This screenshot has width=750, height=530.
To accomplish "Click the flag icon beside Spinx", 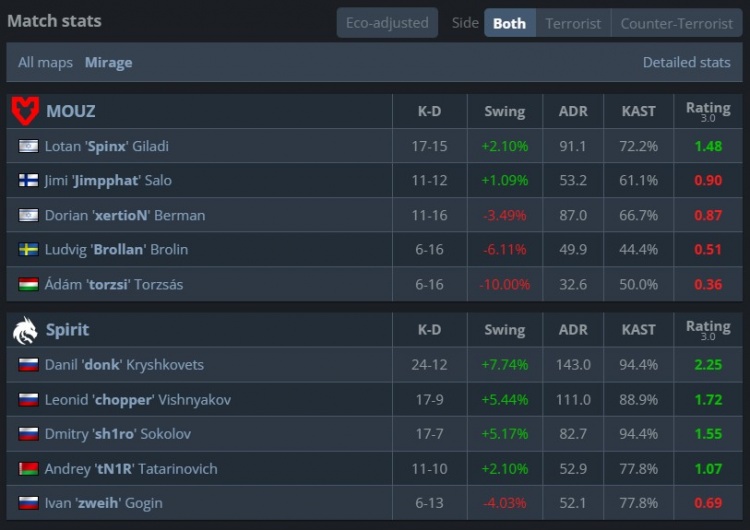I will click(28, 146).
